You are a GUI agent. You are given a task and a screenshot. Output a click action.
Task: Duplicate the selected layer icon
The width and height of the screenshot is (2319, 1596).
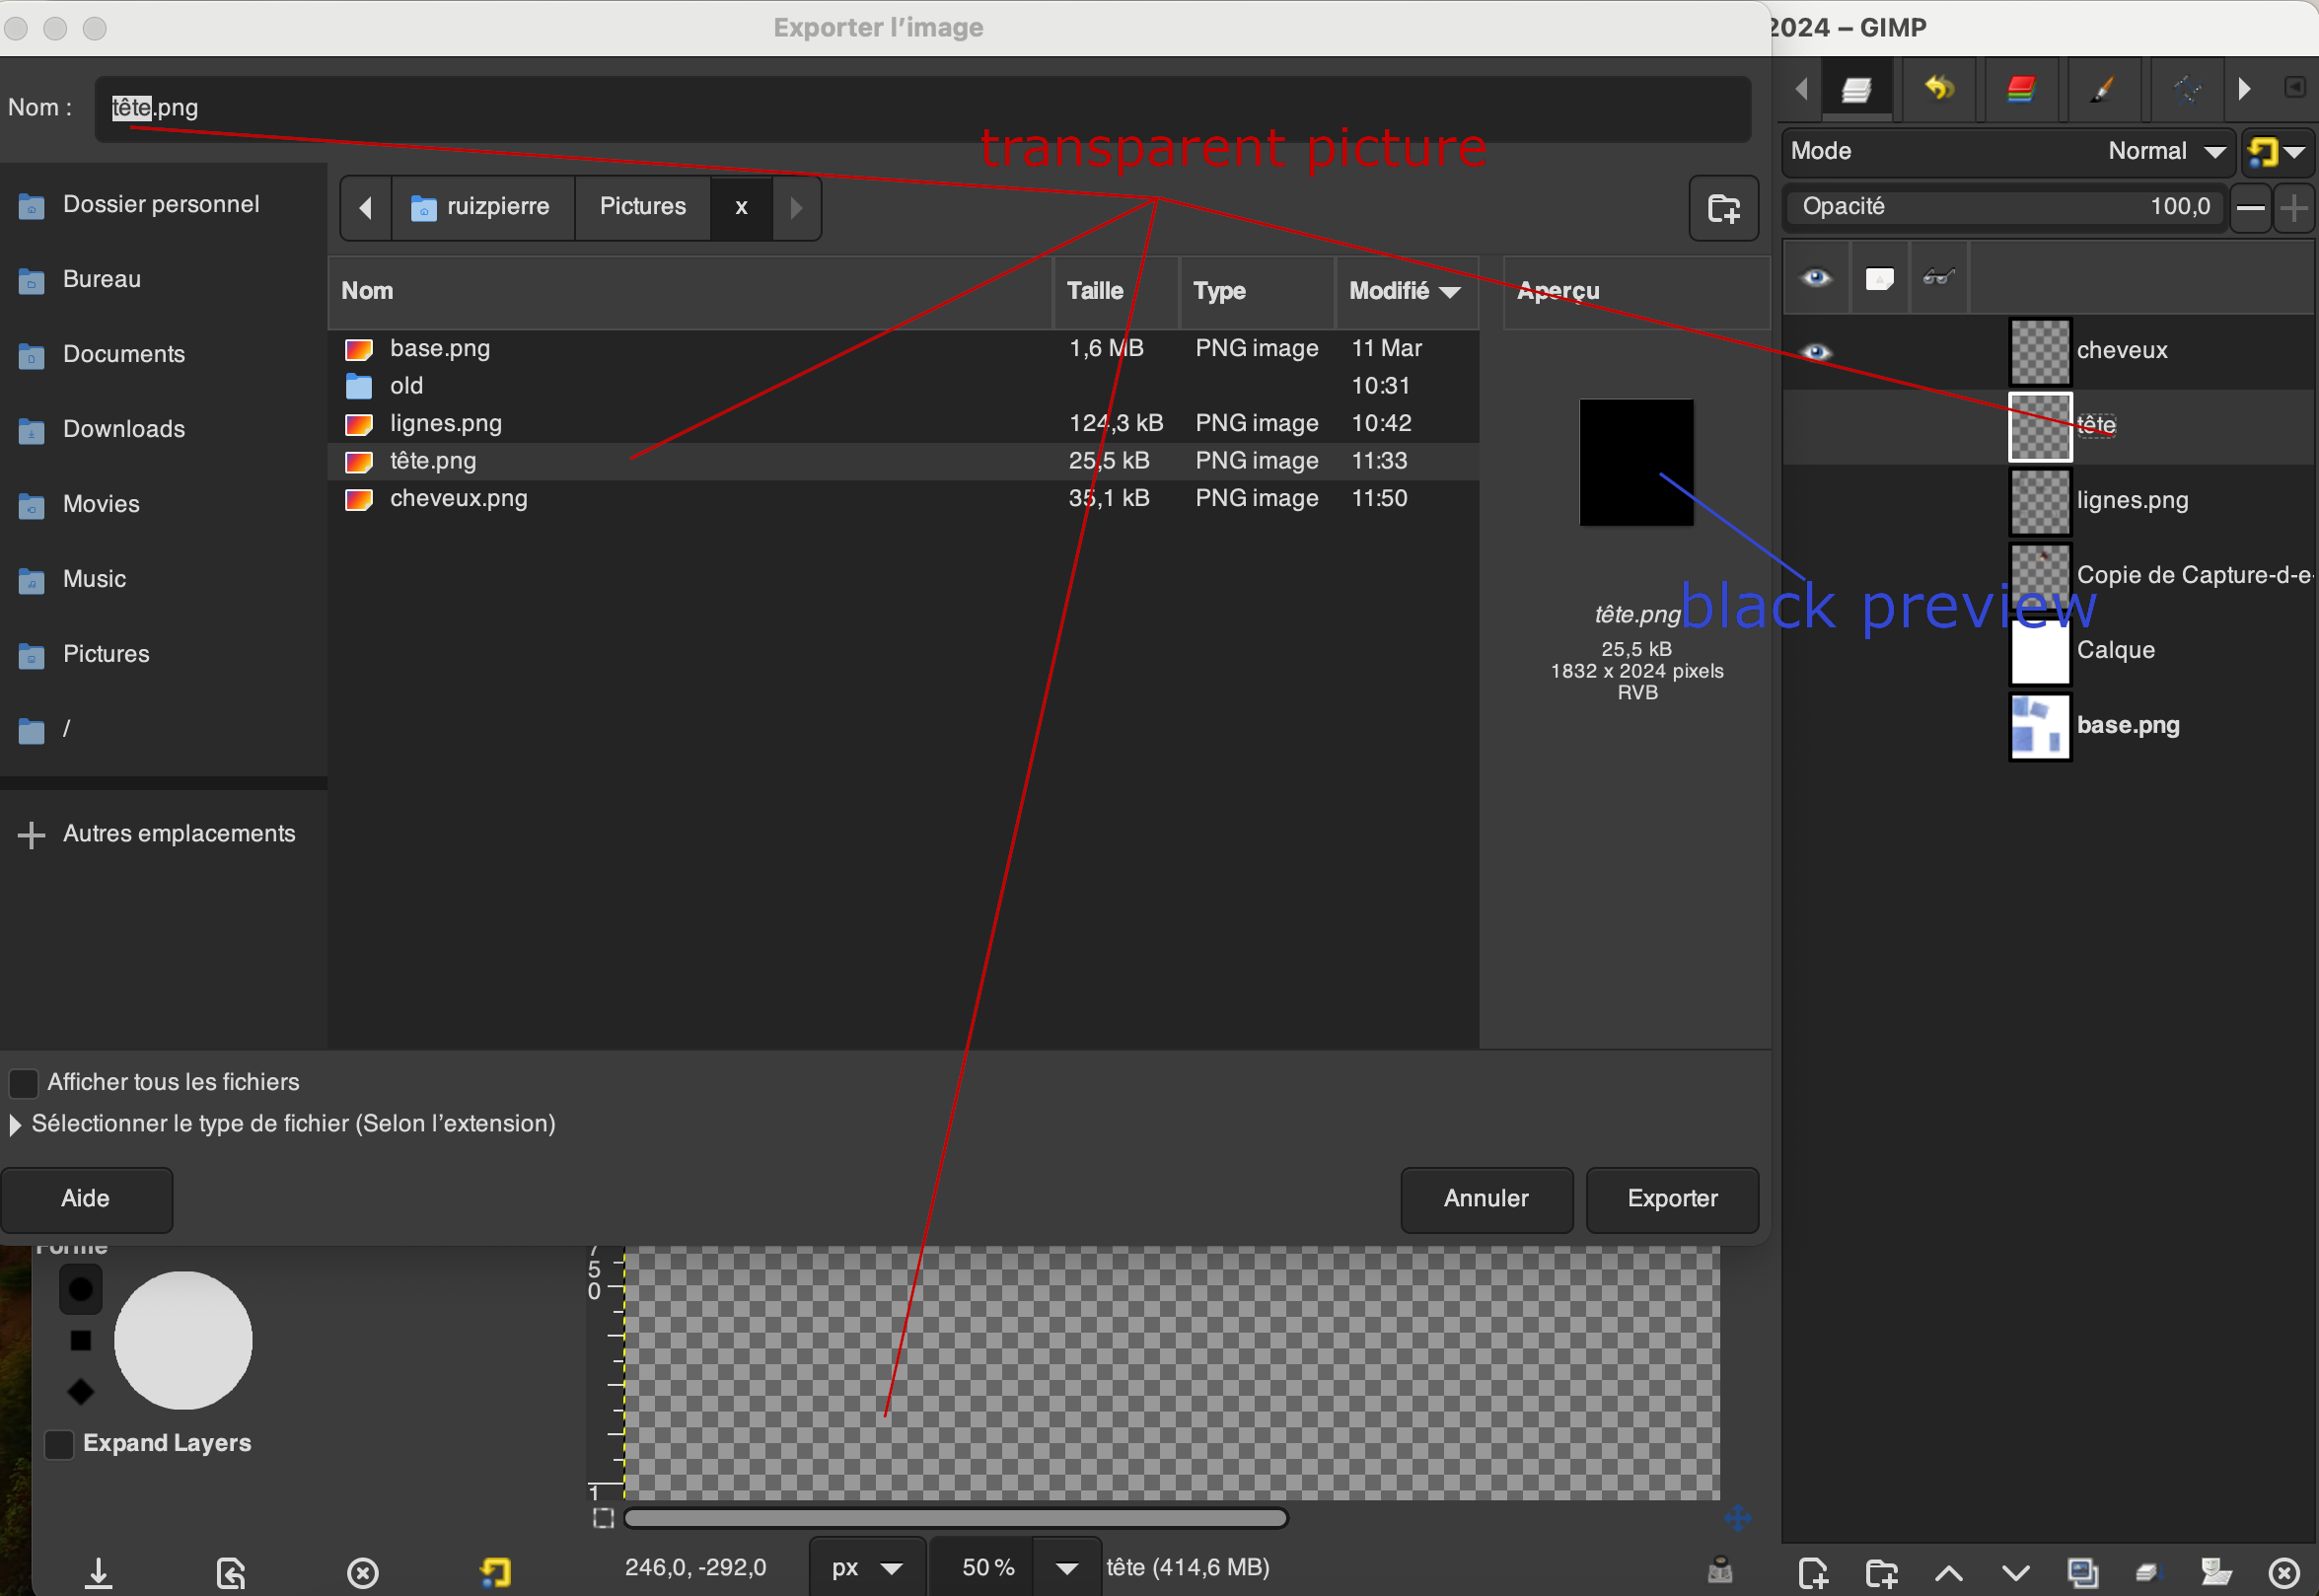coord(2083,1573)
